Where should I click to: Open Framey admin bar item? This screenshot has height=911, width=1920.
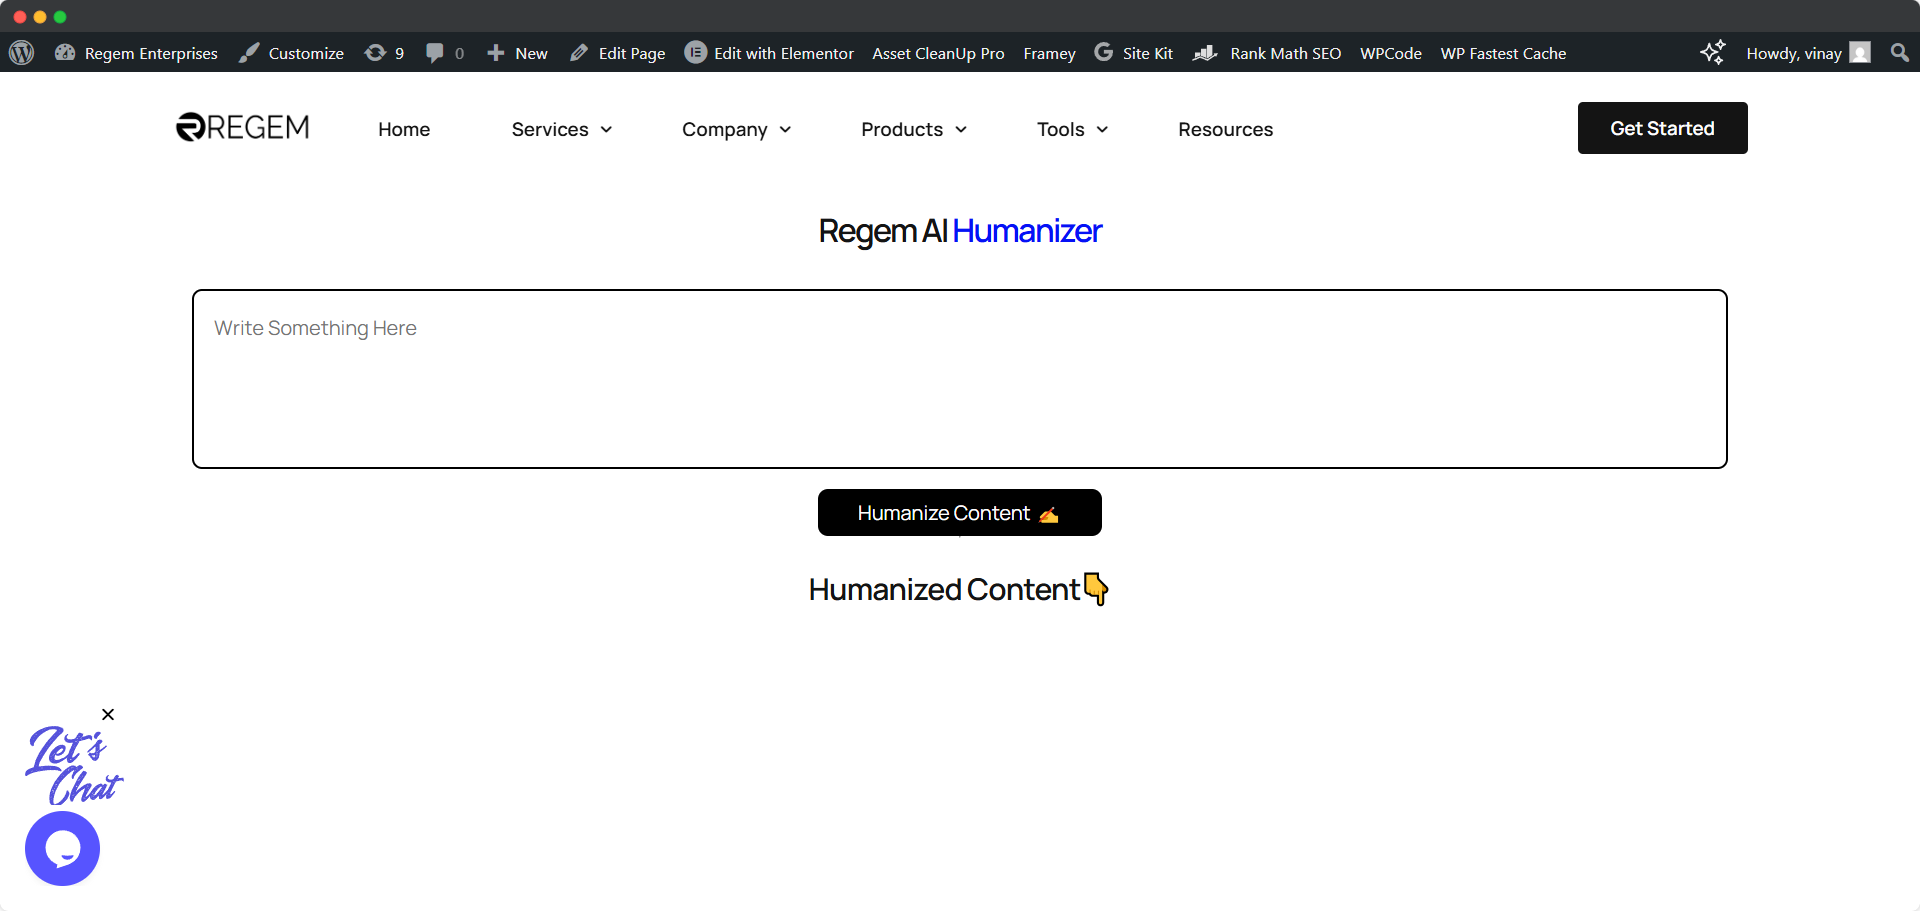pos(1049,53)
